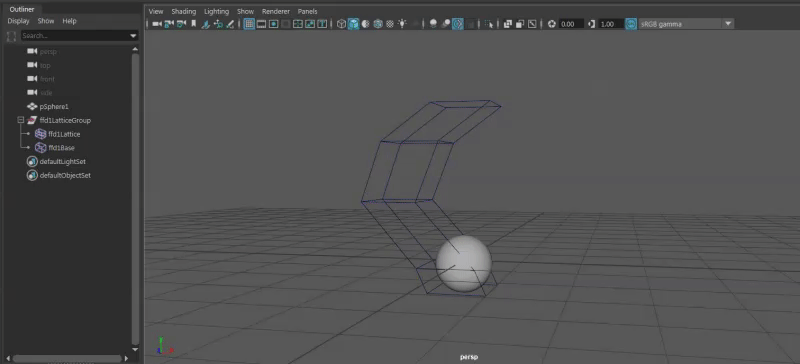Select ffd1Lattice in the Outliner
This screenshot has height=364, width=800.
point(64,134)
